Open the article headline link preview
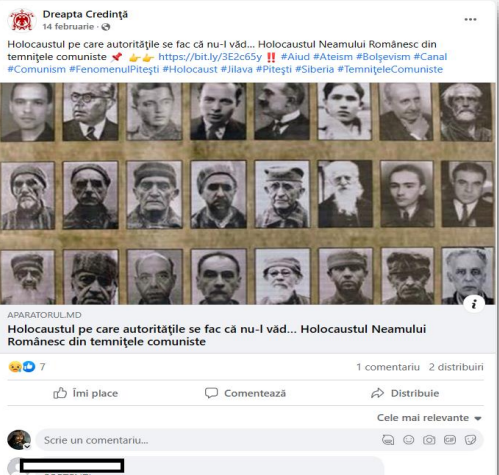The width and height of the screenshot is (499, 475). click(217, 335)
